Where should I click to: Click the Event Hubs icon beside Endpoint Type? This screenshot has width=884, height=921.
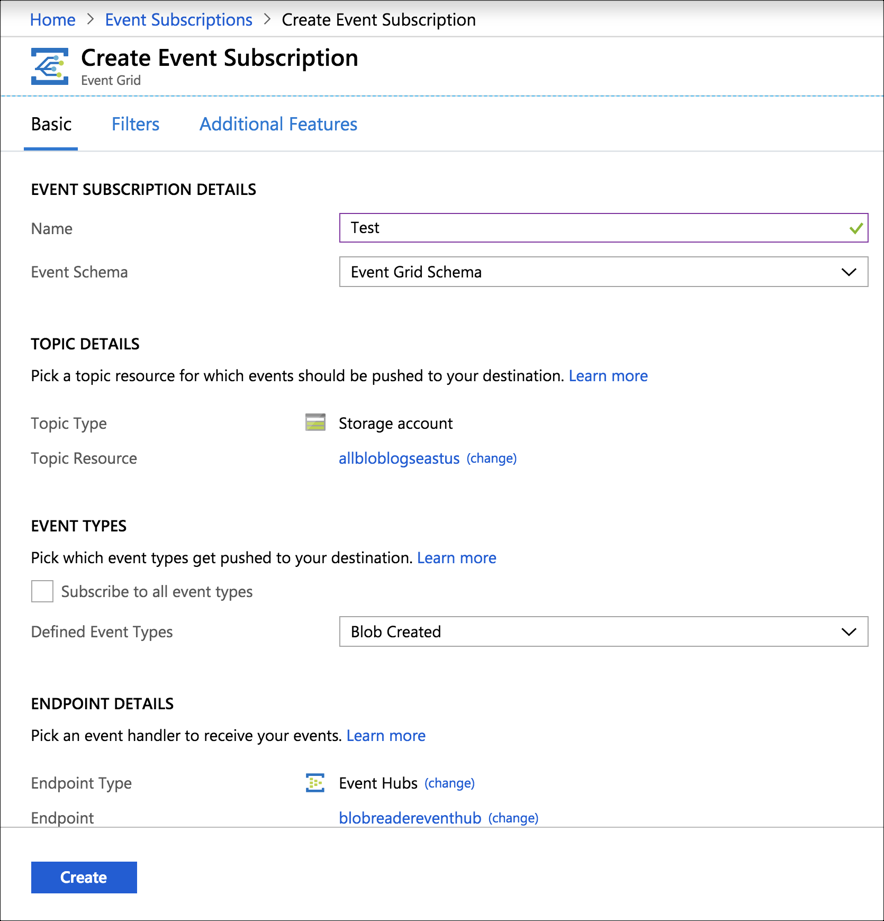(x=315, y=783)
